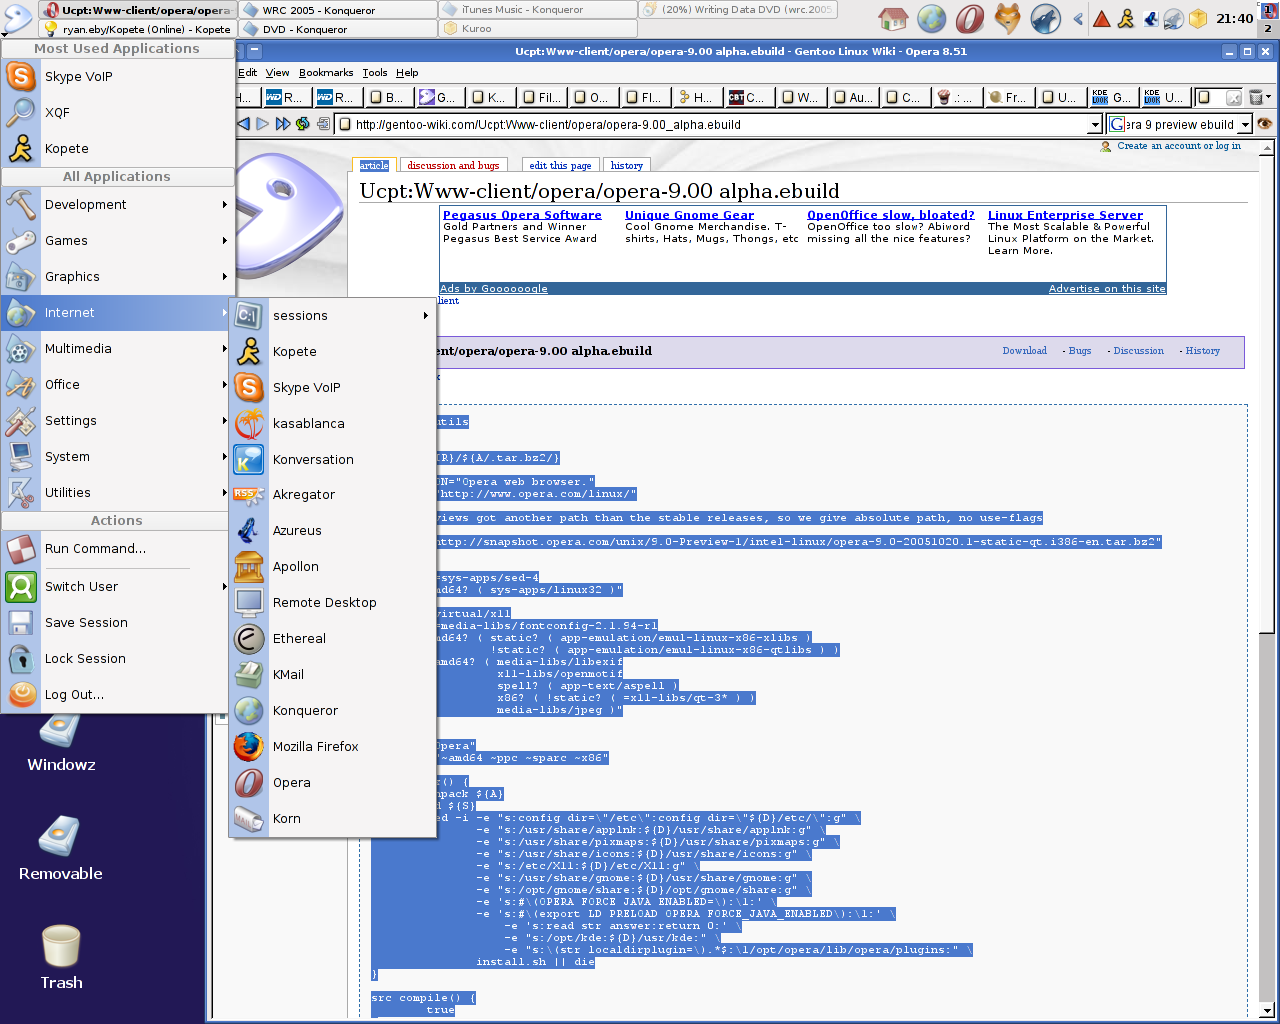Launch Opera from the Internet submenu

[x=333, y=782]
